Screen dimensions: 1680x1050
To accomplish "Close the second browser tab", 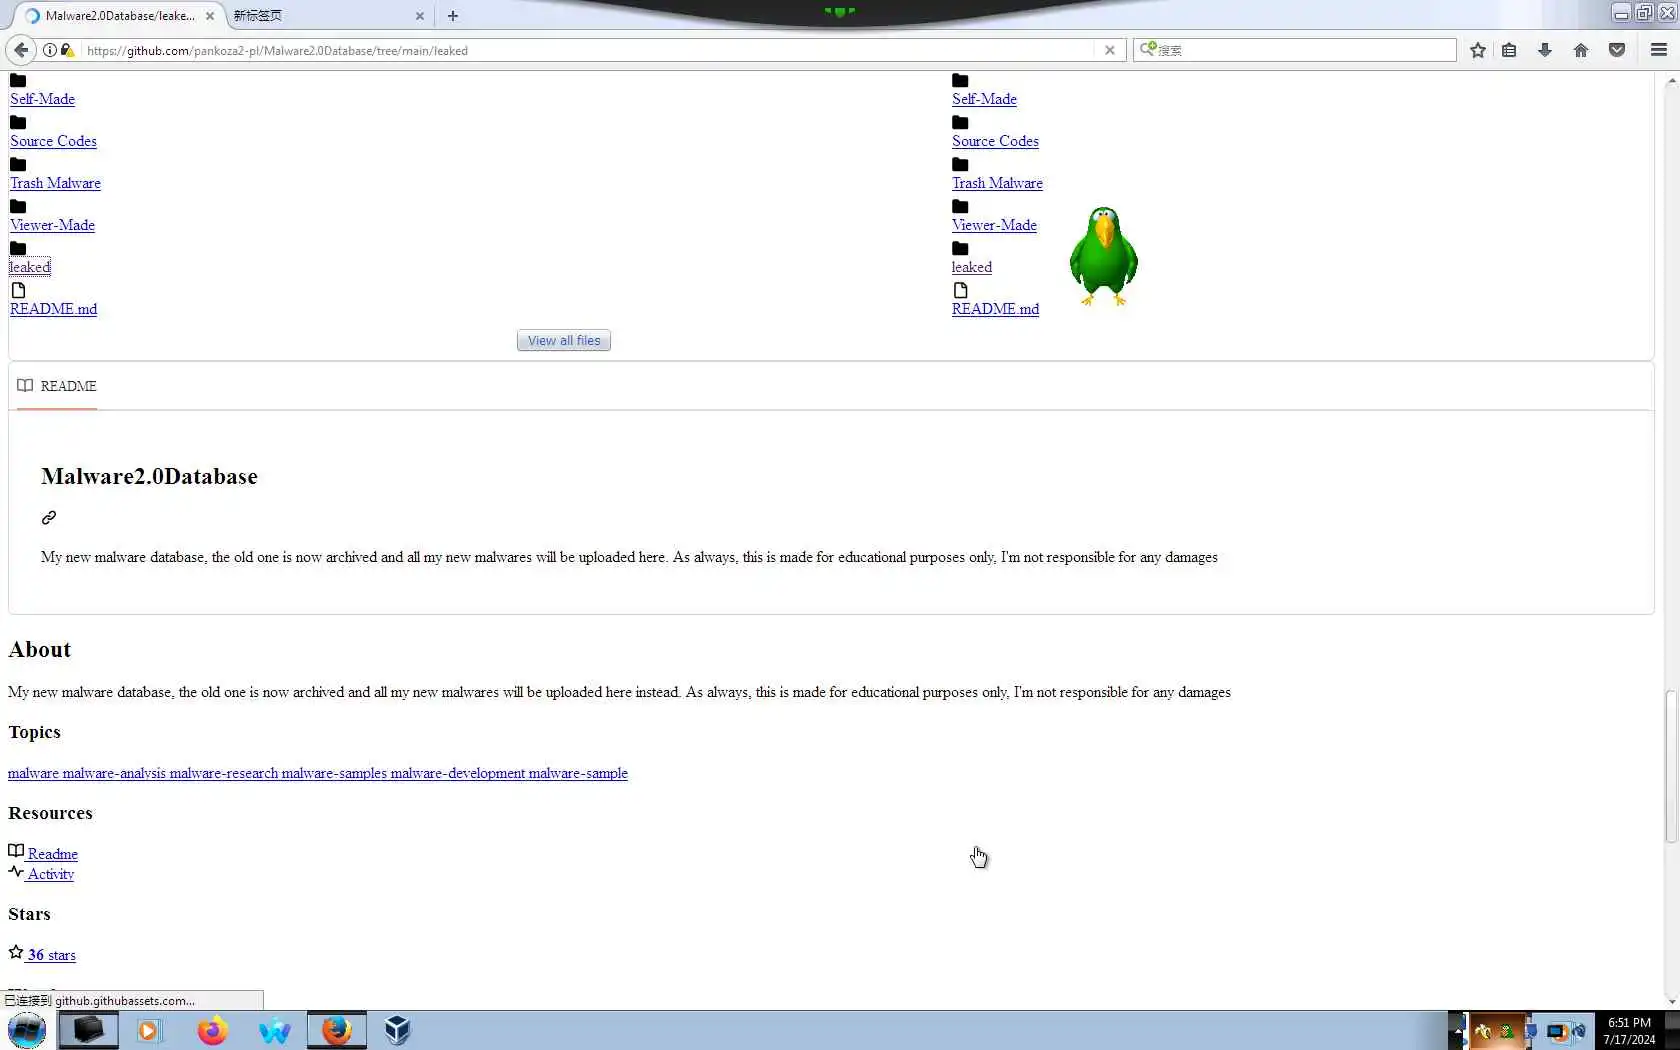I will click(419, 16).
